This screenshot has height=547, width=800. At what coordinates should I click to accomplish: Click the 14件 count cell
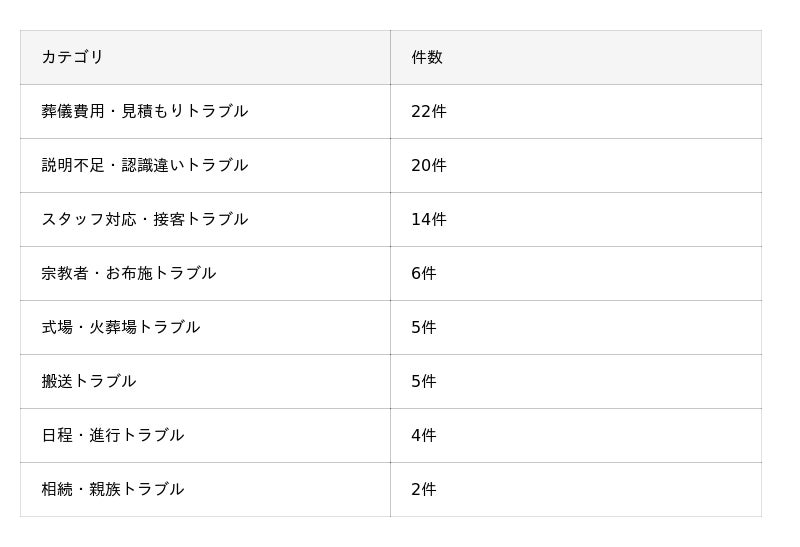click(429, 219)
